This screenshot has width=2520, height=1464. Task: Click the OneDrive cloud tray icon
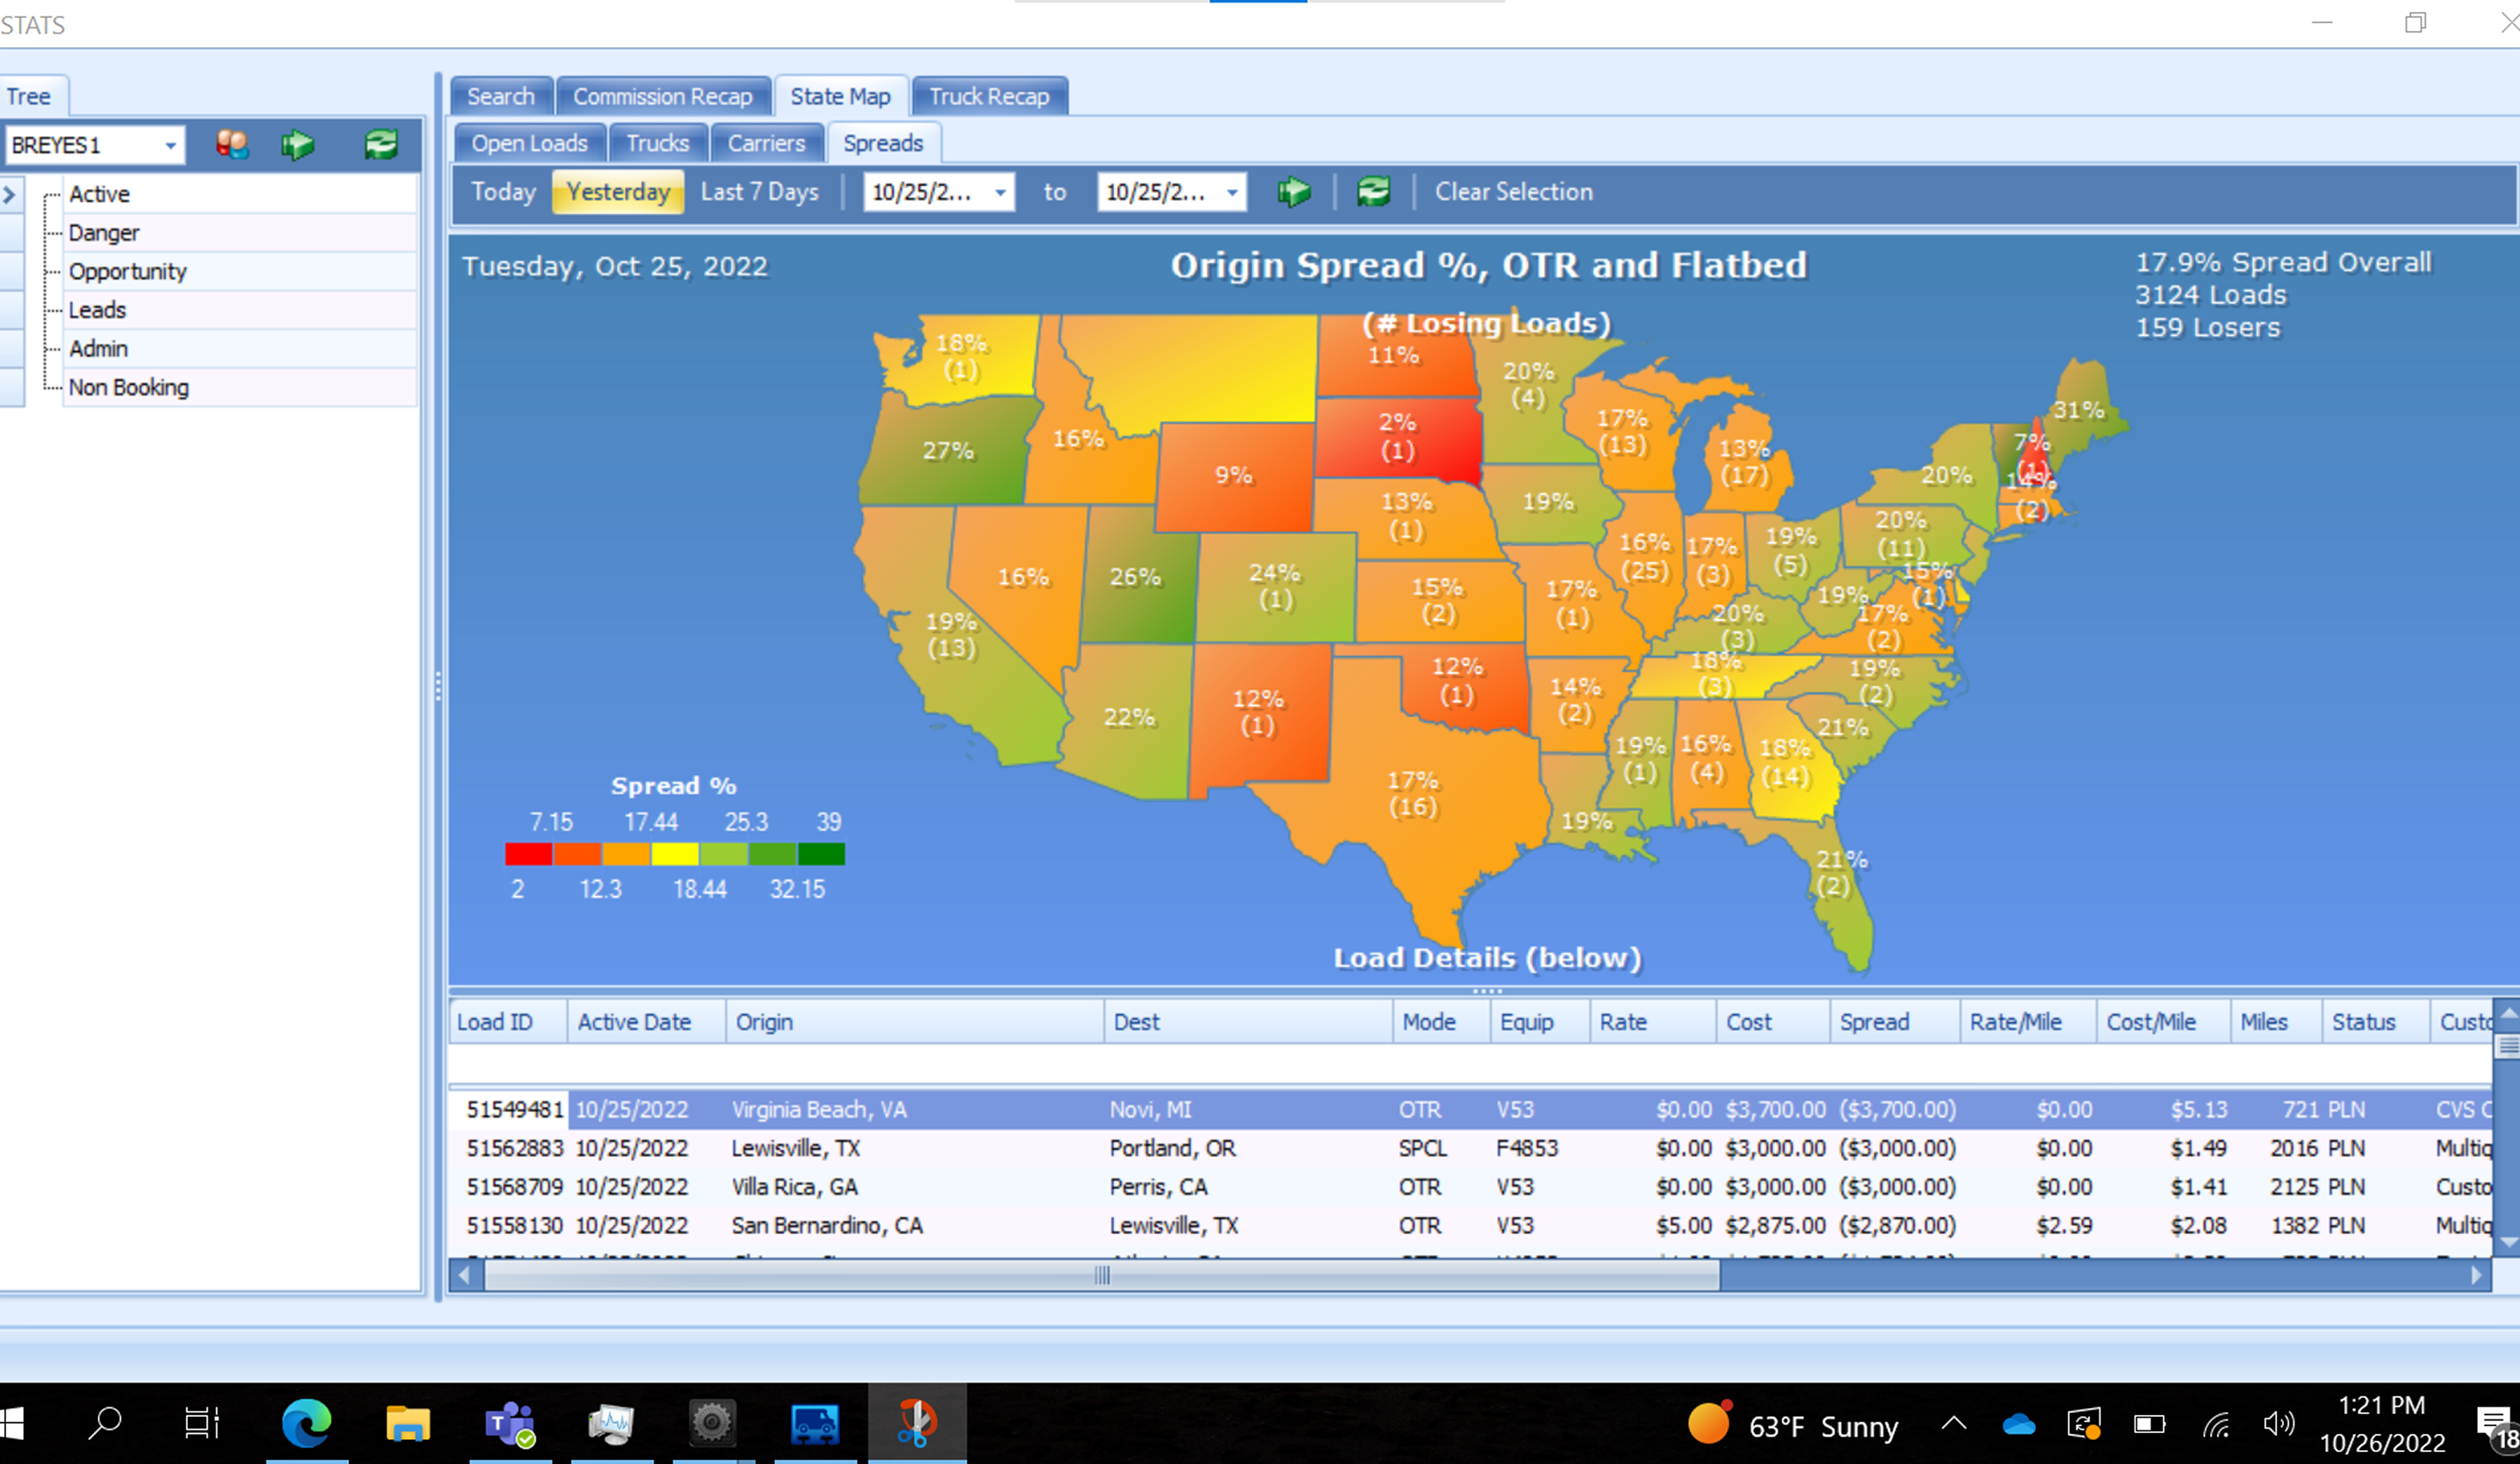(2019, 1425)
